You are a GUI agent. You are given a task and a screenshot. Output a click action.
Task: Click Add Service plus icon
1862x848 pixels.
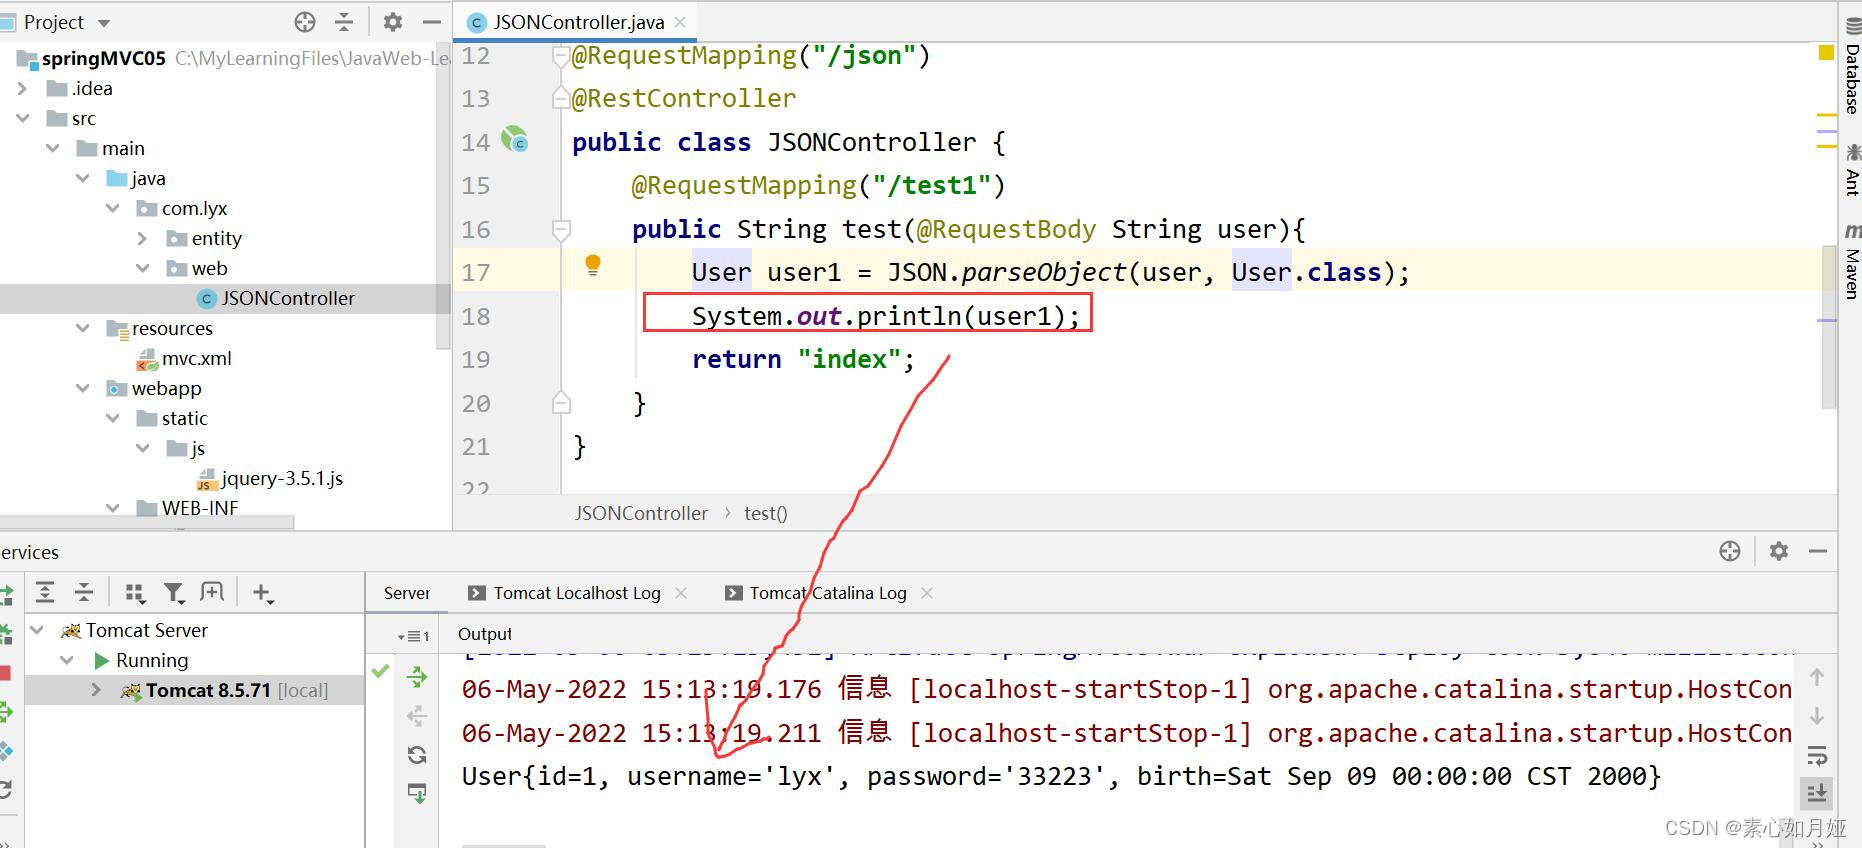click(x=262, y=592)
